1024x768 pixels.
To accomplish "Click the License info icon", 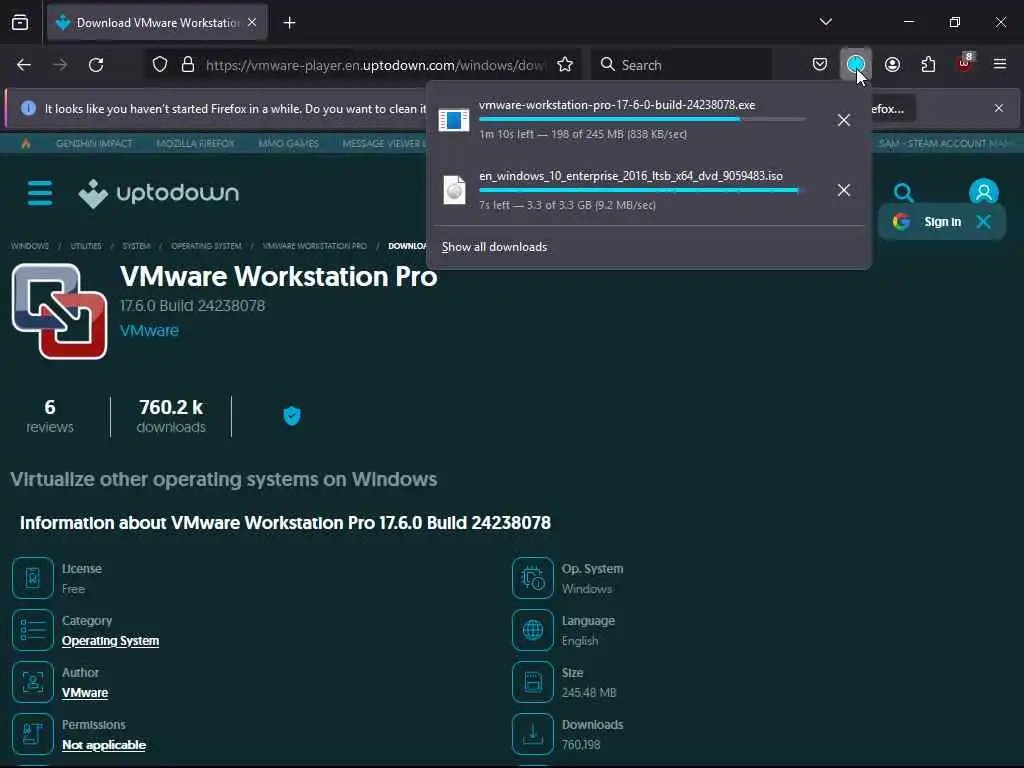I will pos(33,578).
